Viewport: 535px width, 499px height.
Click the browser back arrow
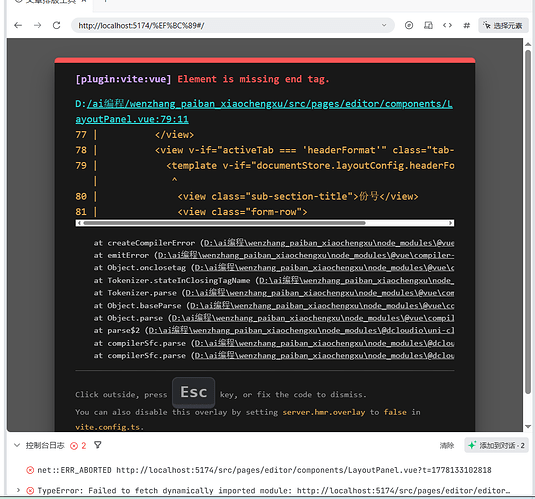click(x=18, y=25)
